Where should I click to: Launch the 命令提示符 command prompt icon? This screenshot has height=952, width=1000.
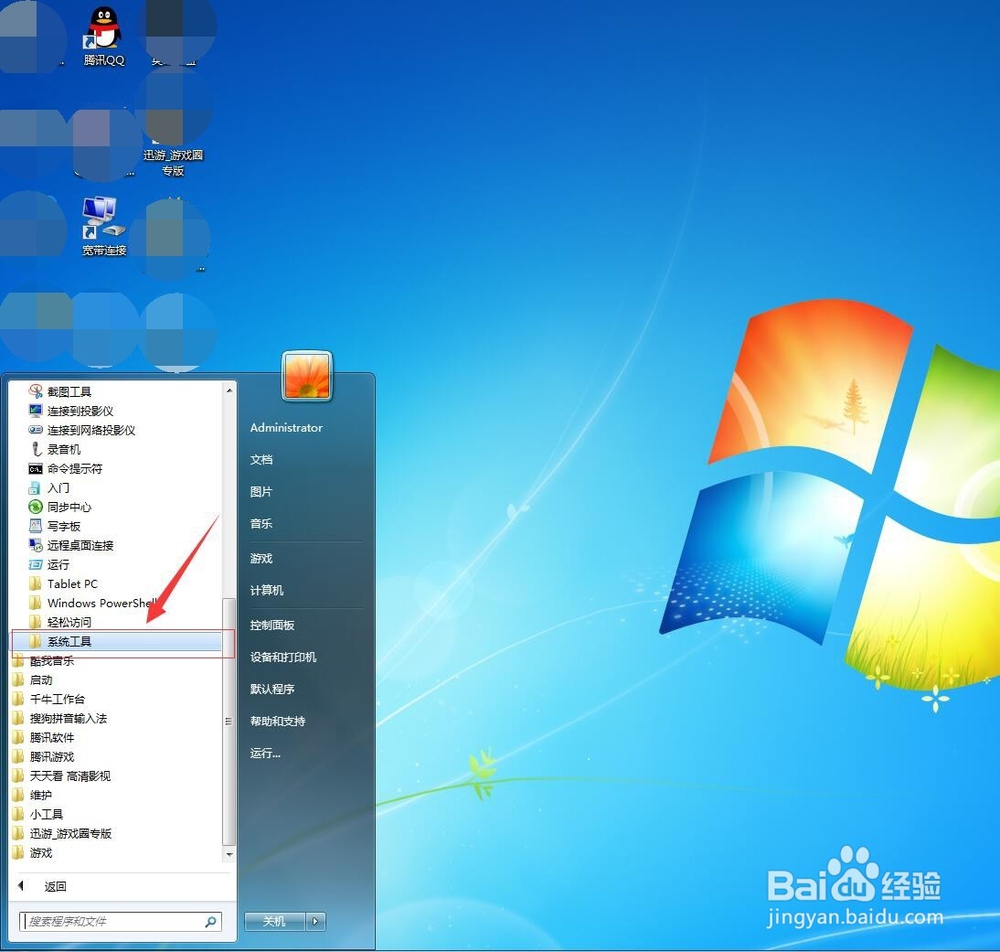point(36,469)
